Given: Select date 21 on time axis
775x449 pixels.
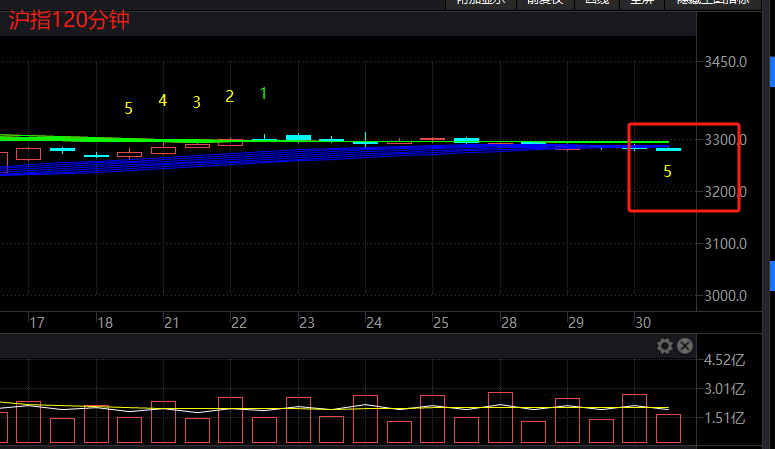Looking at the screenshot, I should [x=172, y=323].
